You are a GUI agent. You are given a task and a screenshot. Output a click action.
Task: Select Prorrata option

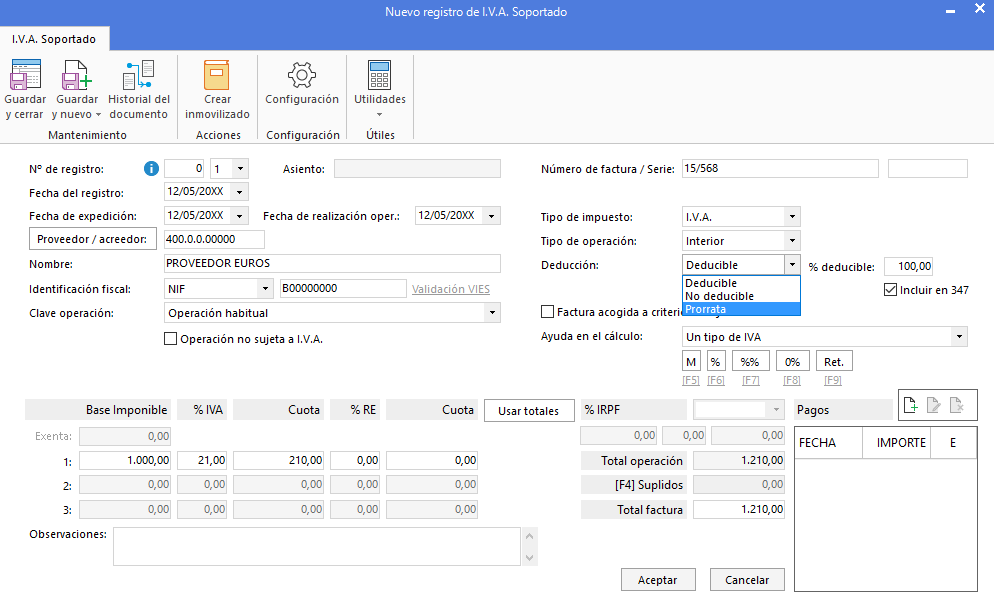pyautogui.click(x=741, y=309)
